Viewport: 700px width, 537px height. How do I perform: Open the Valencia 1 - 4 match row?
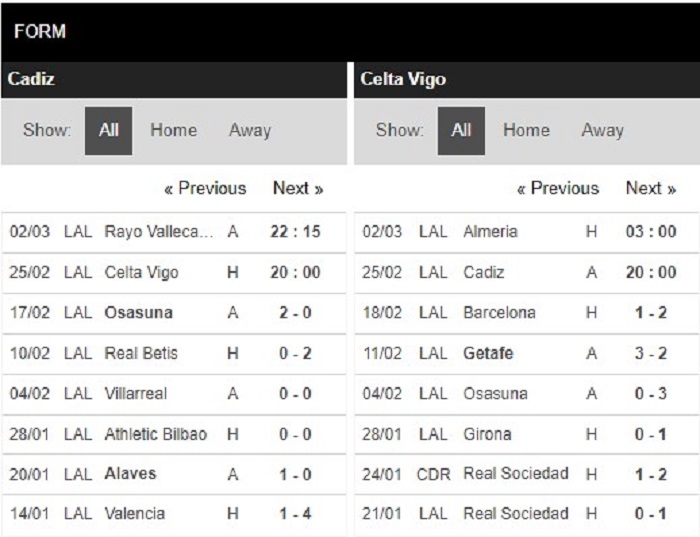click(x=174, y=514)
